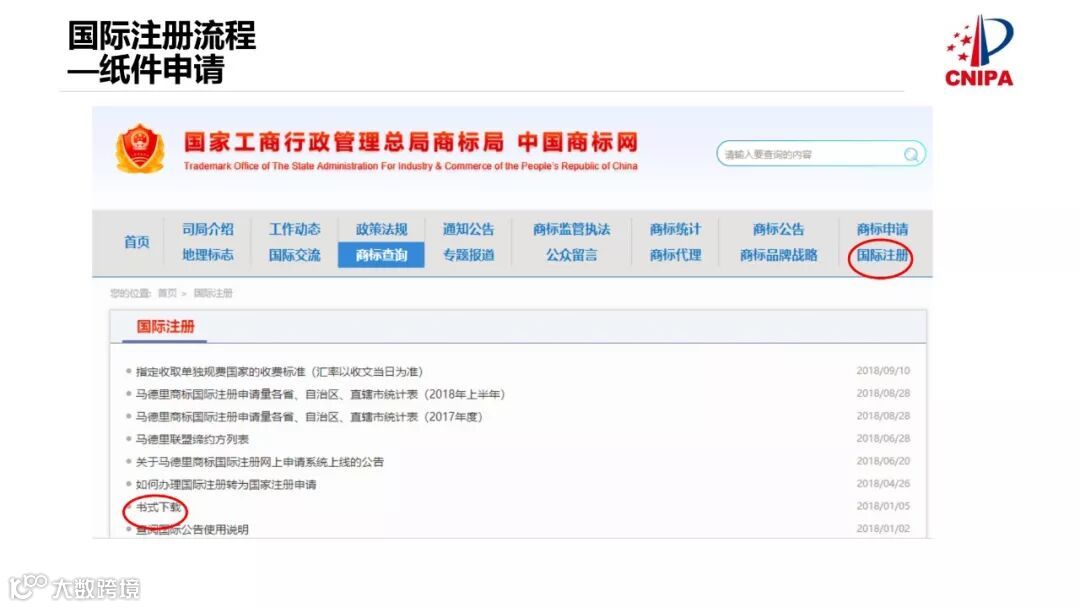Go to 商标监管执法 section
Screen dimensions: 1080x608
[x=572, y=229]
